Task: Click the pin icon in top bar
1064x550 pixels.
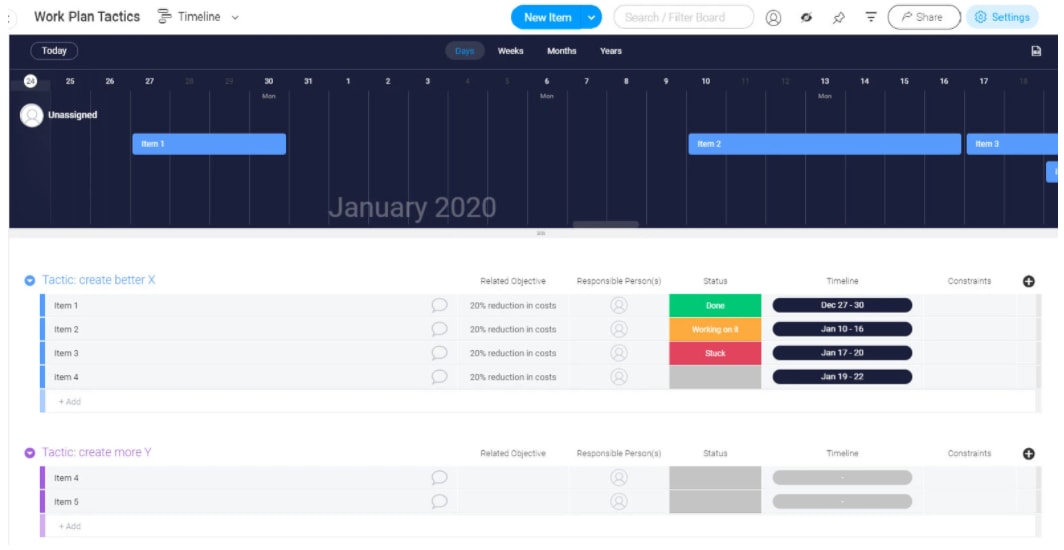Action: pyautogui.click(x=839, y=18)
